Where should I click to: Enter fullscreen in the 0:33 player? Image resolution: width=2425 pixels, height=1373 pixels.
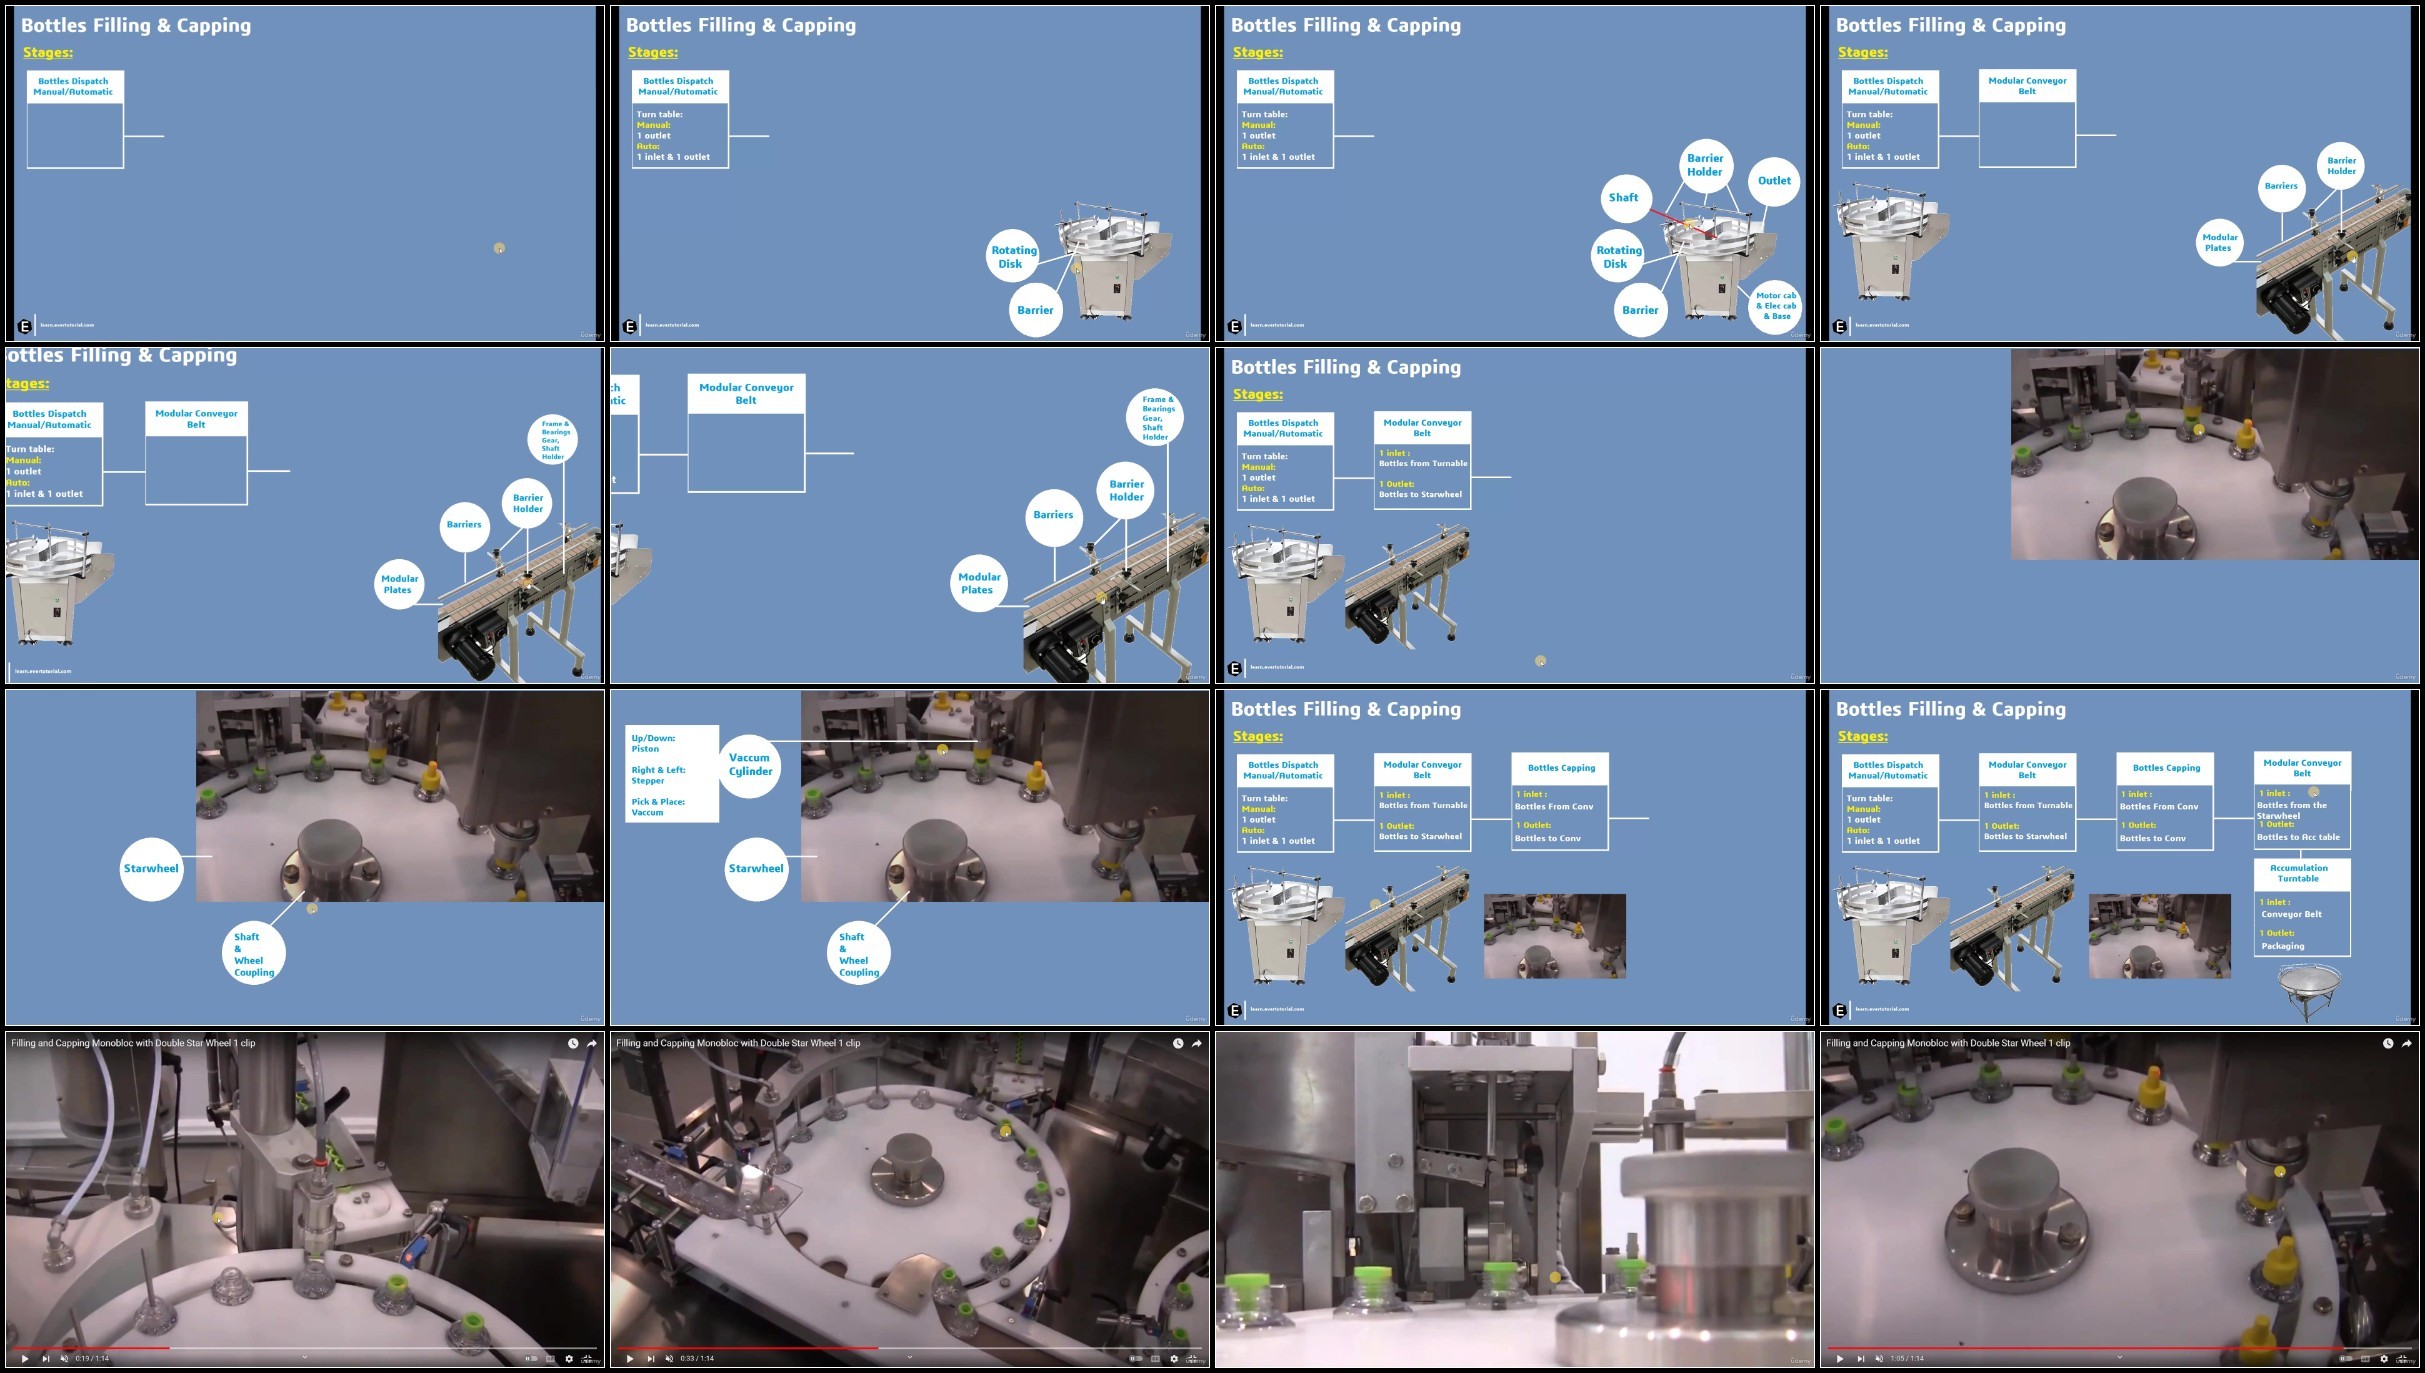1193,1357
